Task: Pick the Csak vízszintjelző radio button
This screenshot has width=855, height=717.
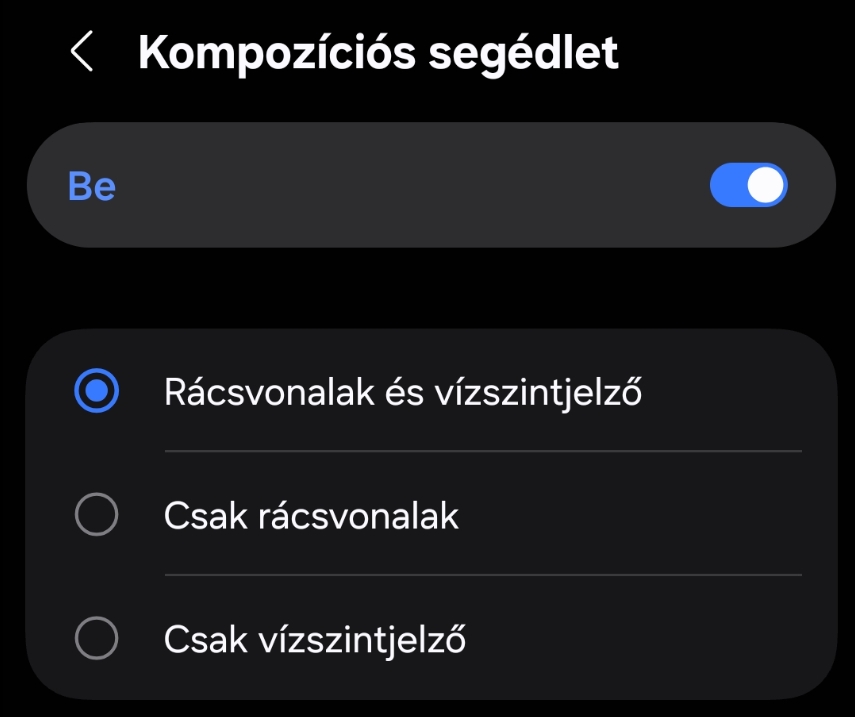Action: point(97,639)
